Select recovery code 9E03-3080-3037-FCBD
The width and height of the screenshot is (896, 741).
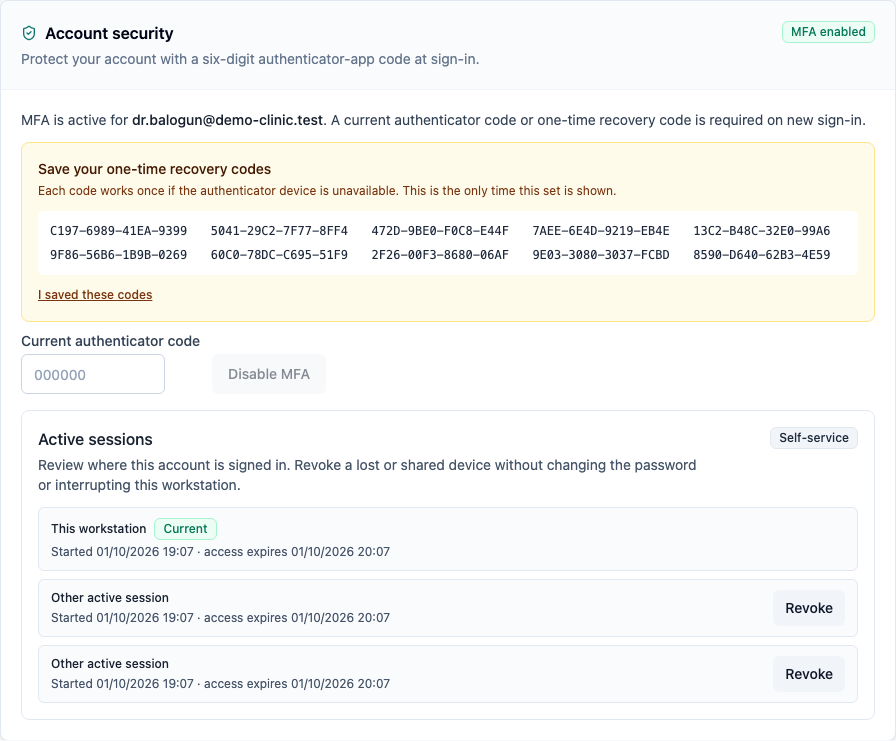(x=601, y=255)
